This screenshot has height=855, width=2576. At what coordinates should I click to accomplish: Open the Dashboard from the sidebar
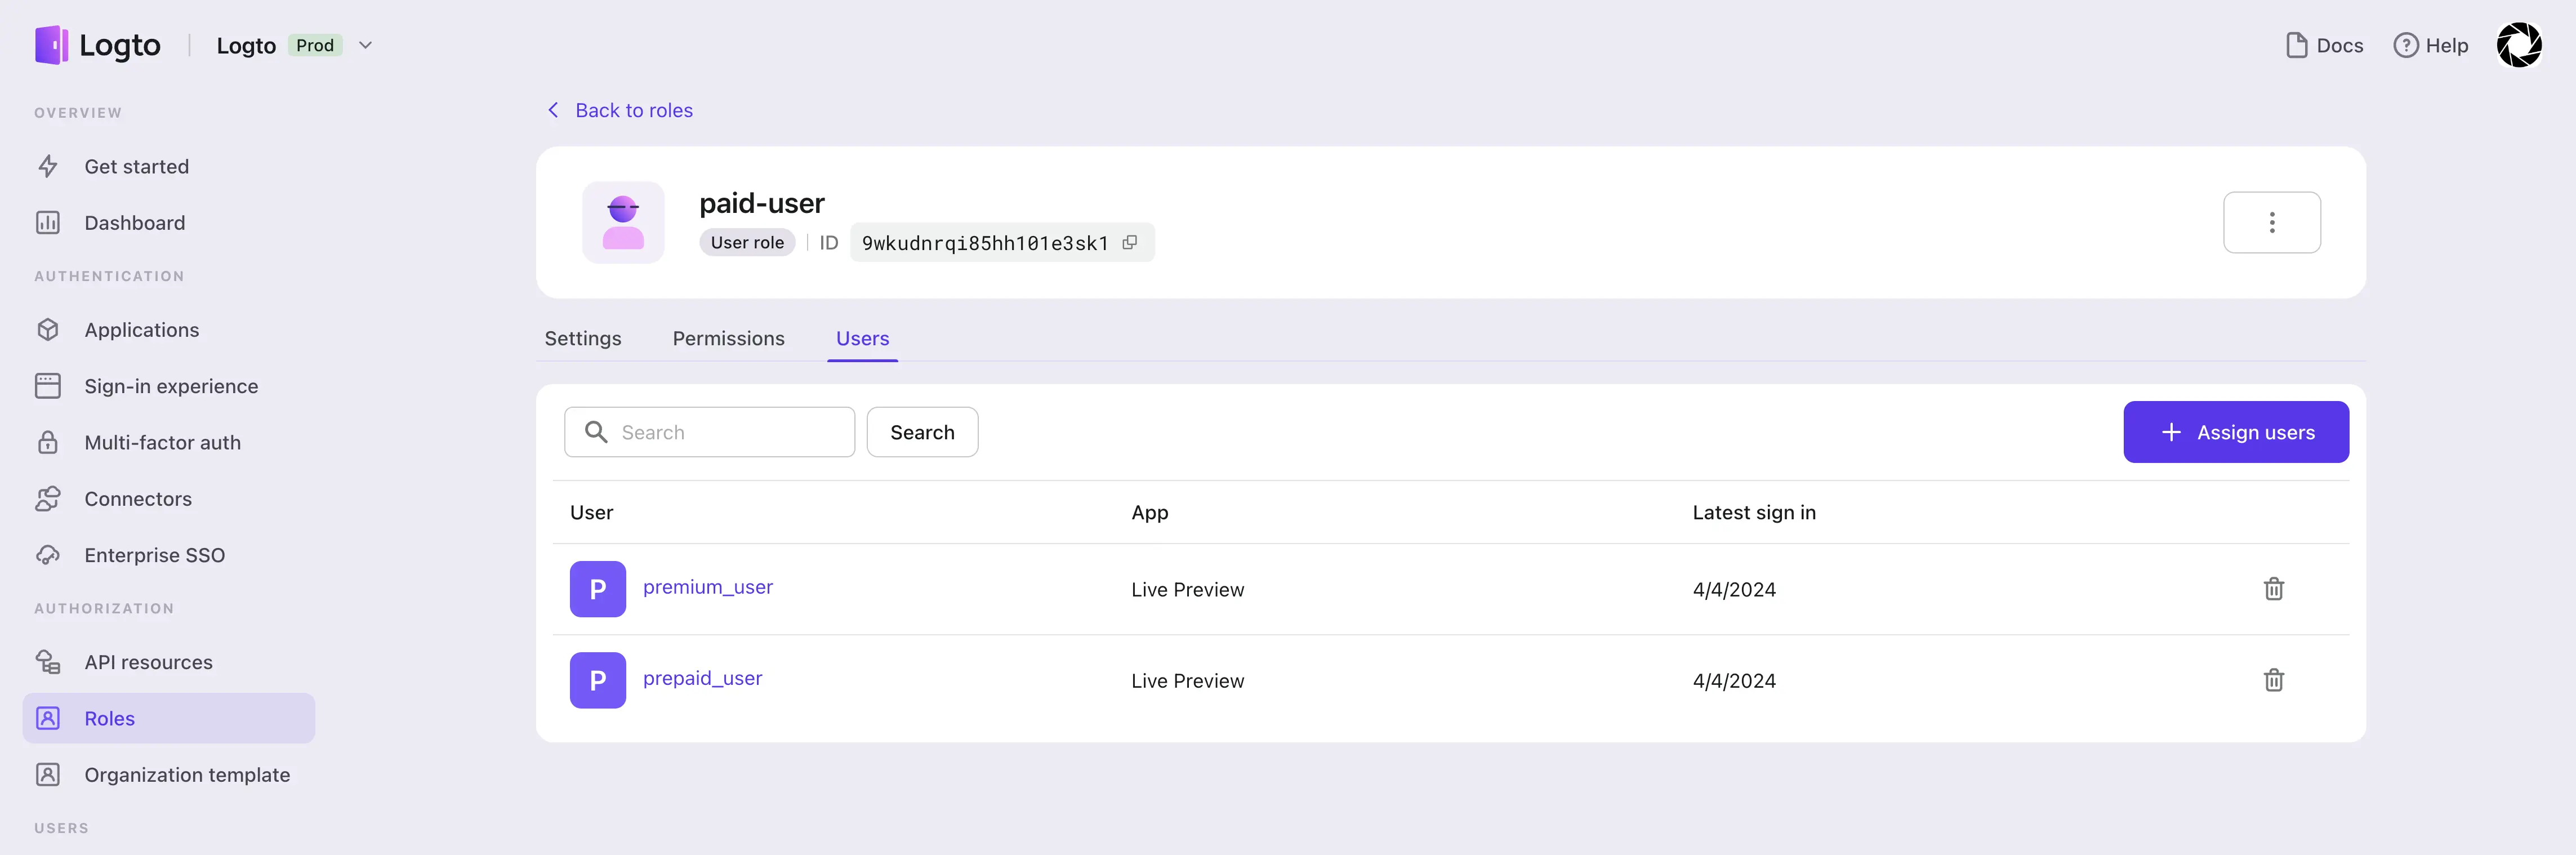click(x=134, y=222)
